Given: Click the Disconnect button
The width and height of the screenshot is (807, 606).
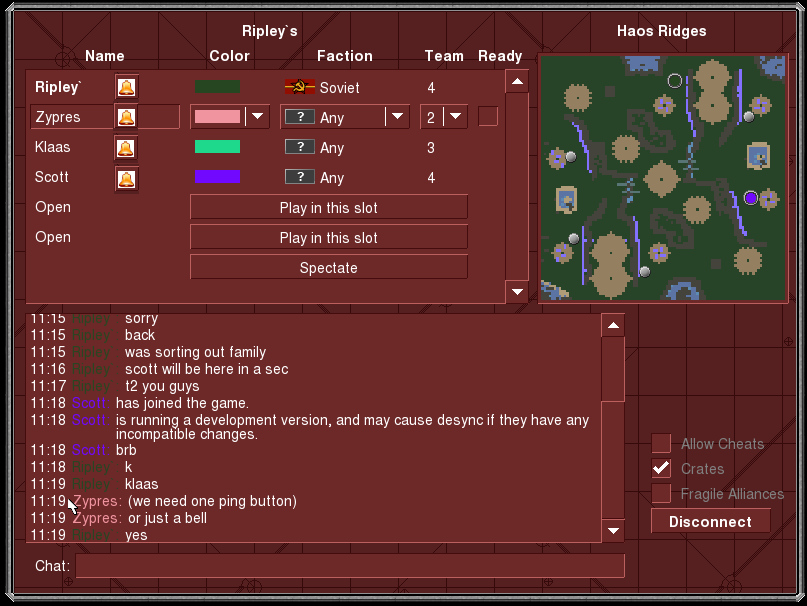Looking at the screenshot, I should pyautogui.click(x=711, y=522).
